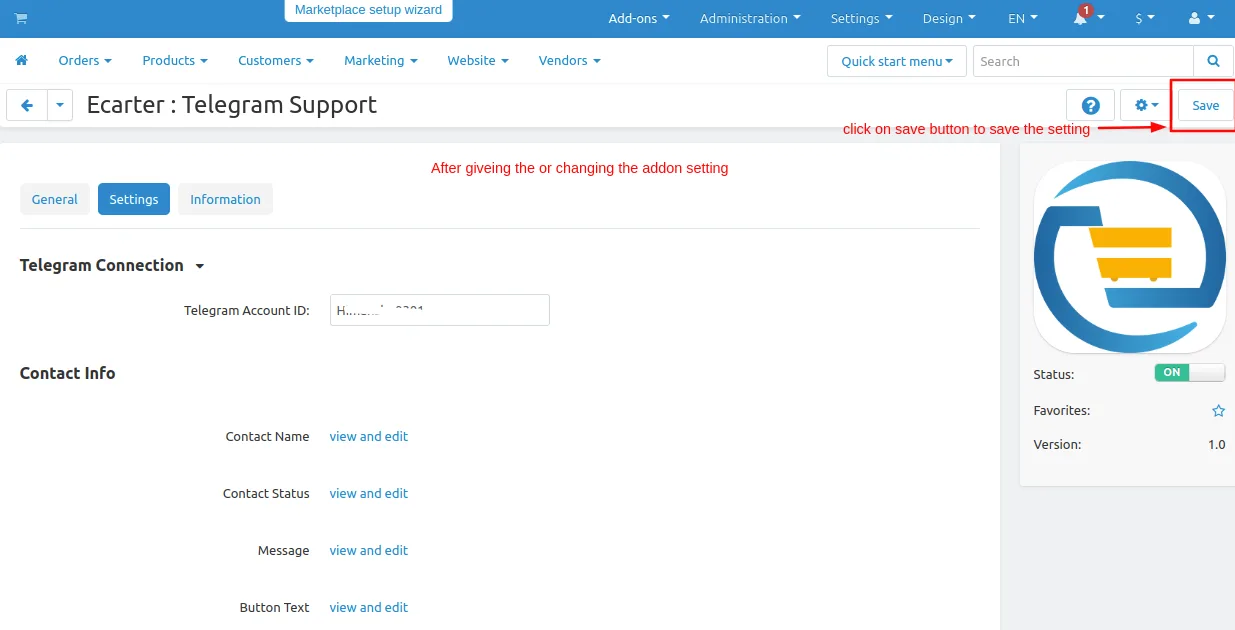Open the Customers menu

pyautogui.click(x=276, y=60)
